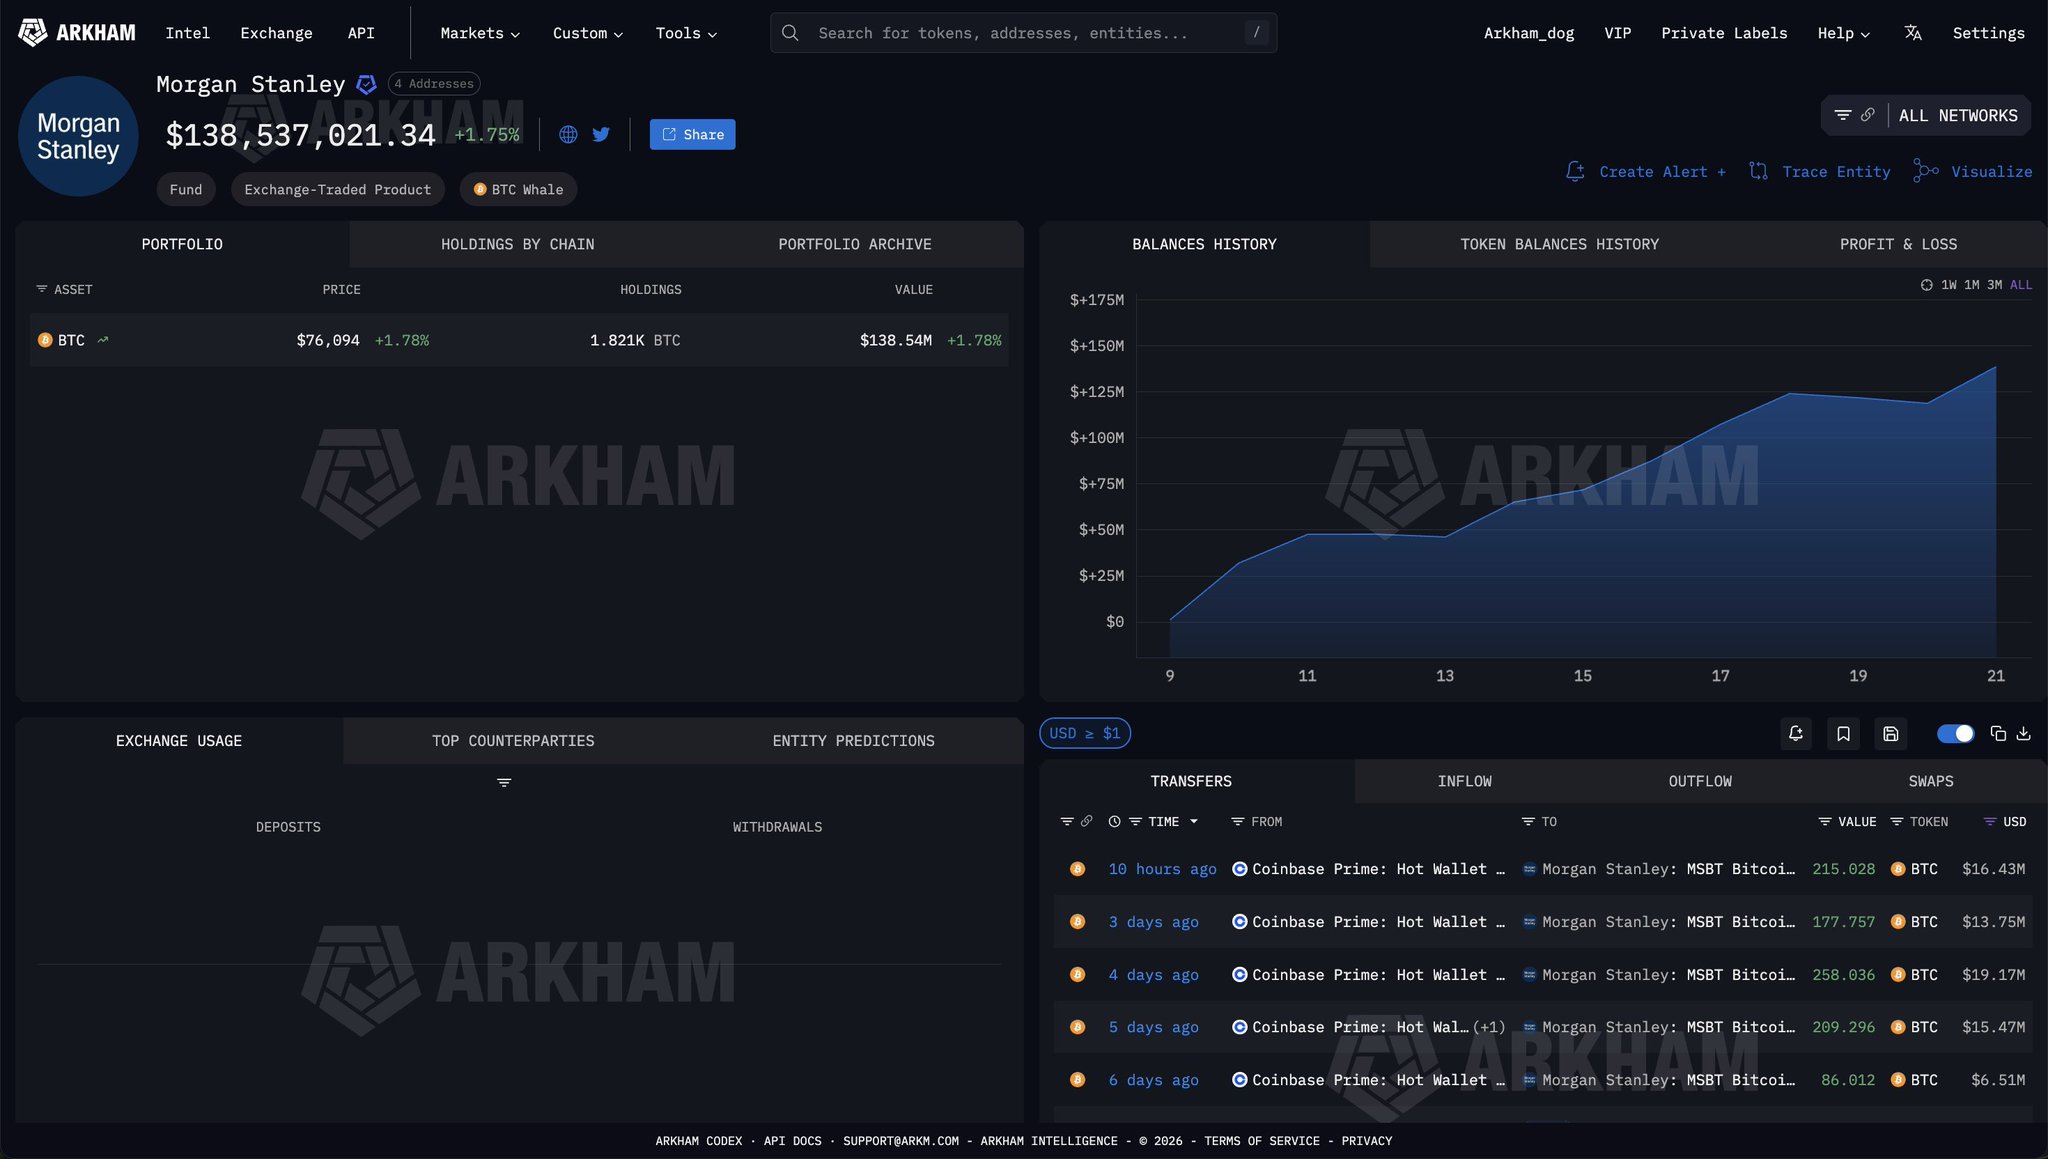Open the Top Counterparties tab
The height and width of the screenshot is (1159, 2048).
(x=513, y=741)
